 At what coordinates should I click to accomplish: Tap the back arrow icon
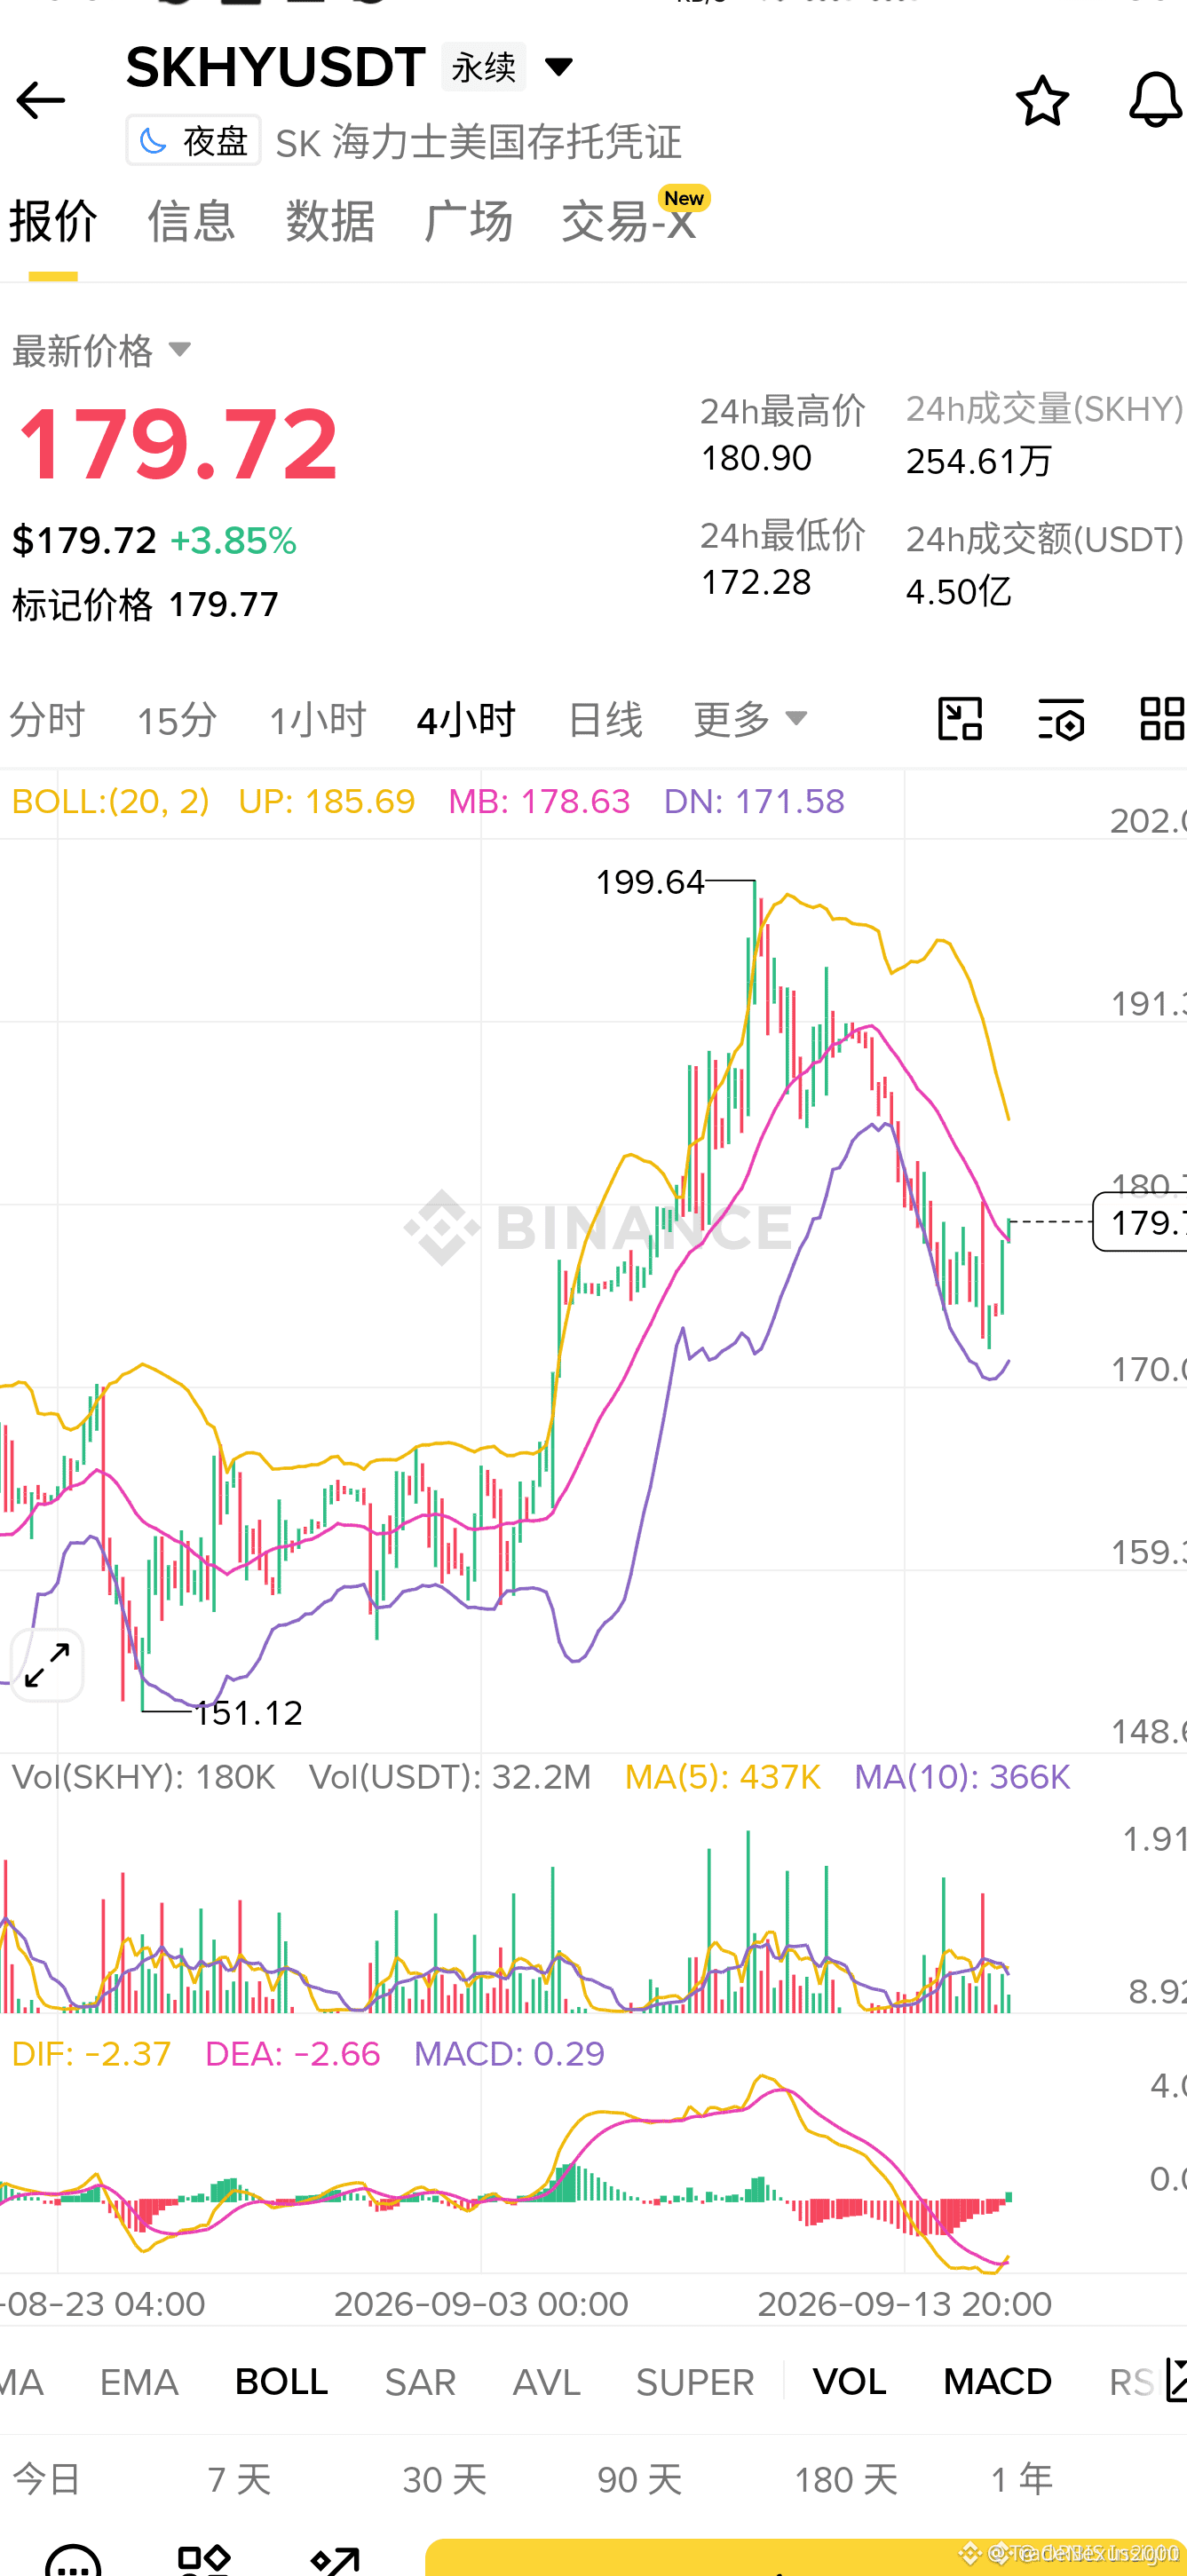(41, 101)
